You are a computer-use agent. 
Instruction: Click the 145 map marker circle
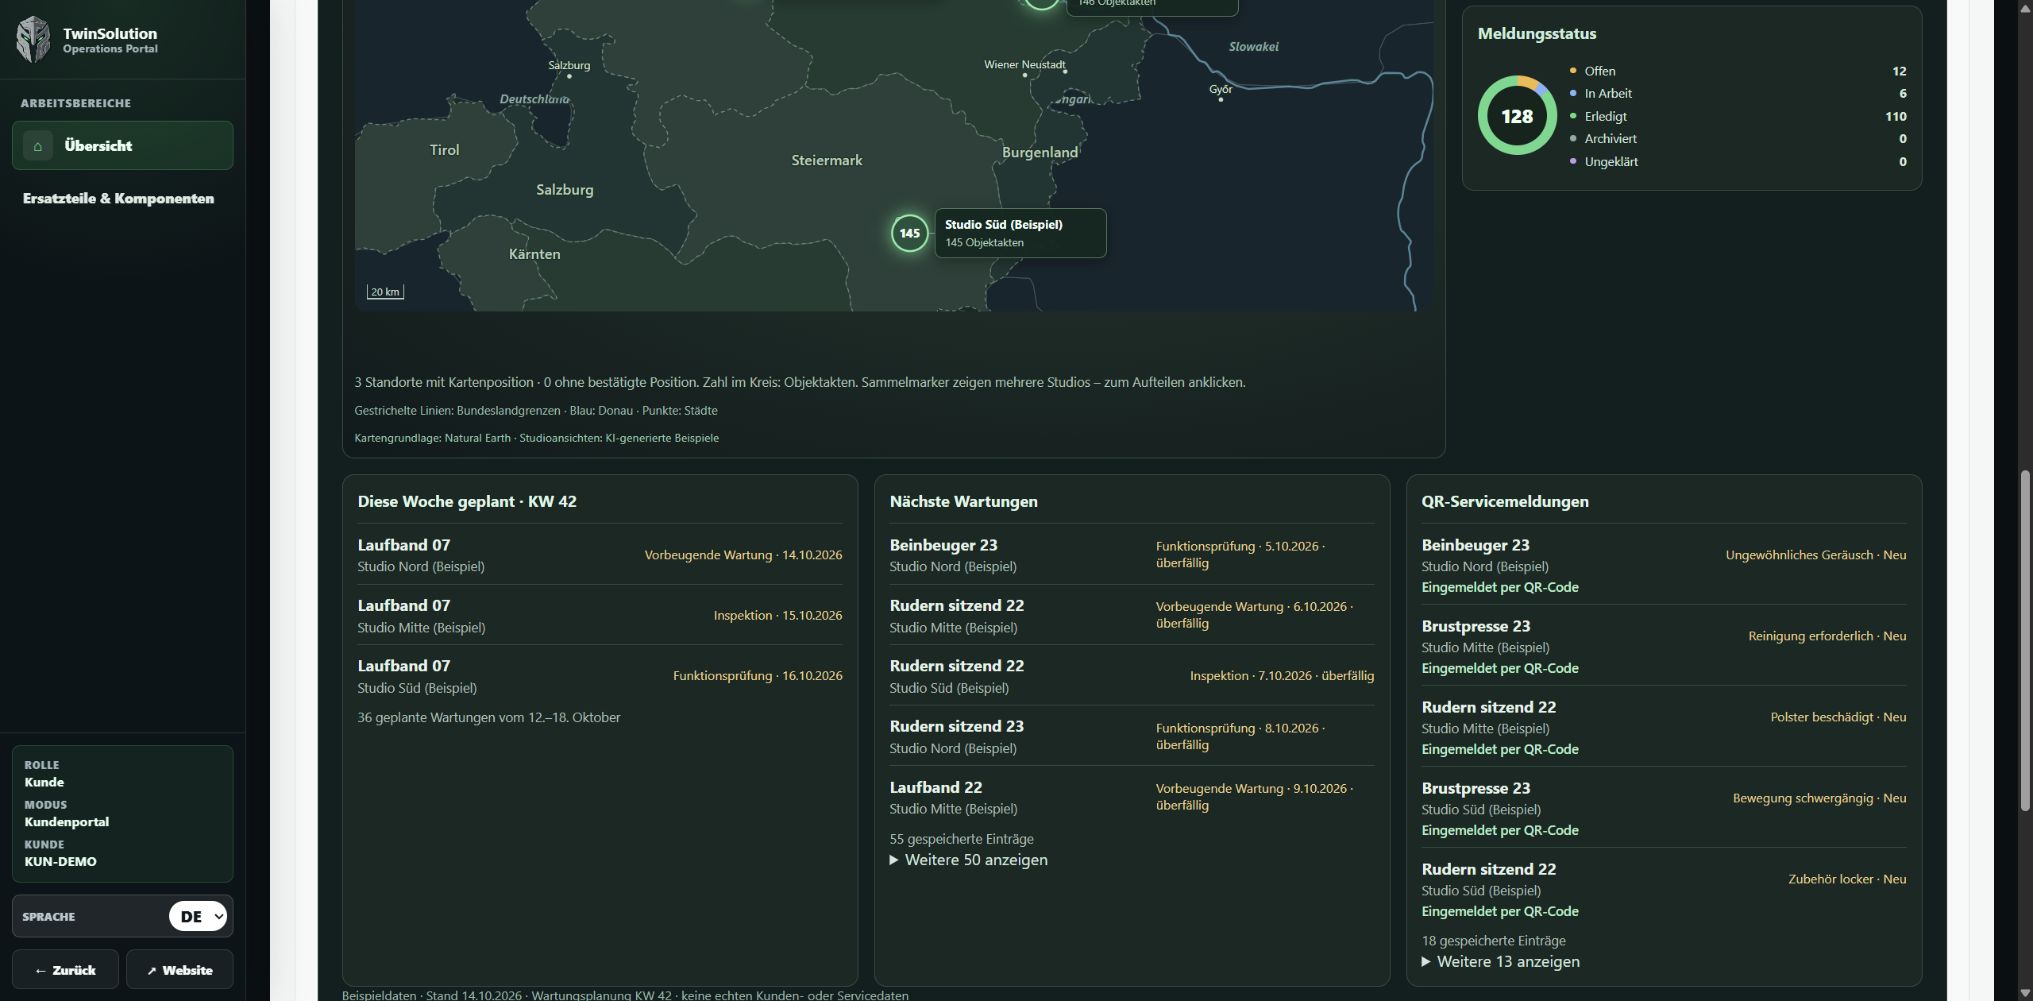tap(909, 233)
